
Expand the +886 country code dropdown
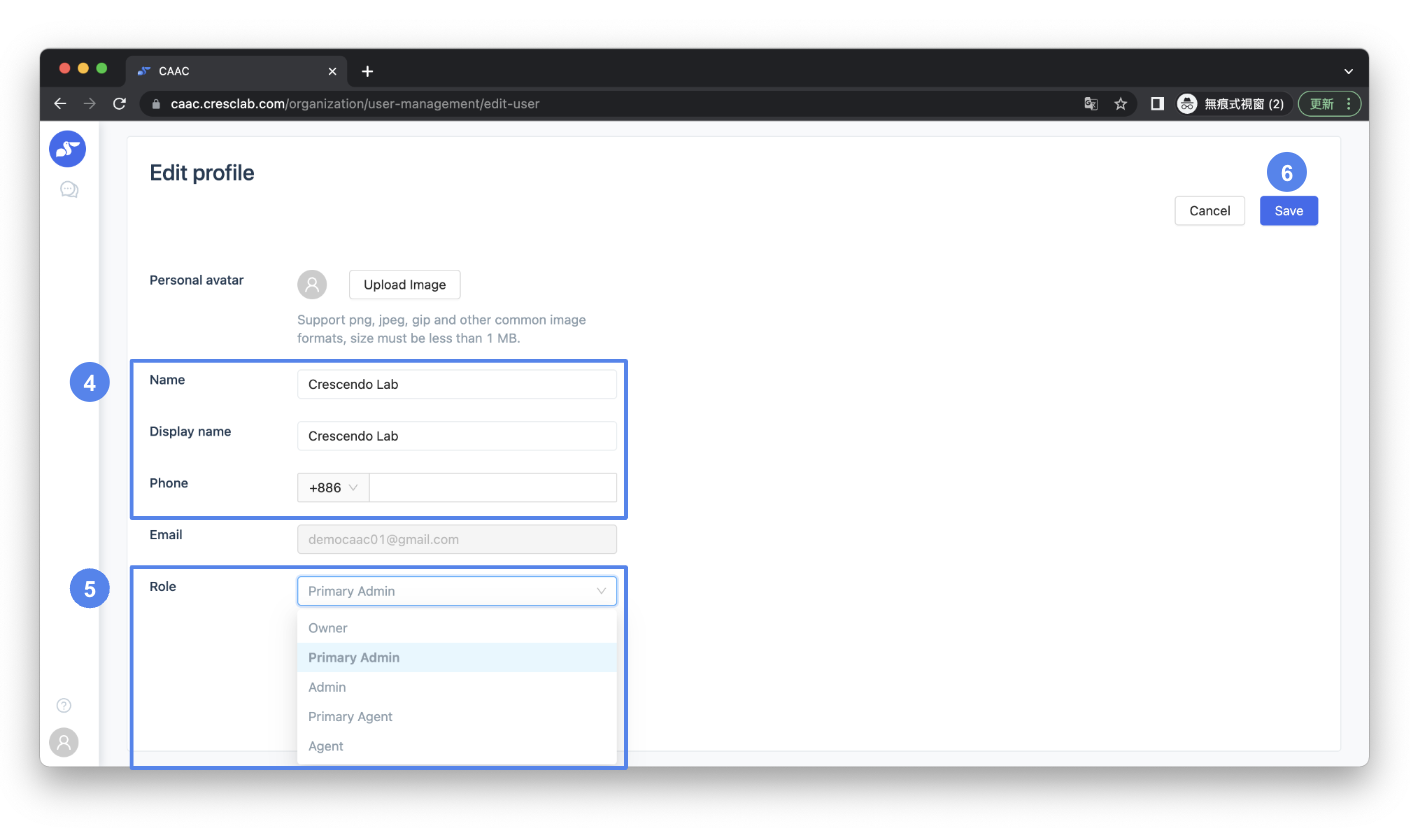click(333, 488)
